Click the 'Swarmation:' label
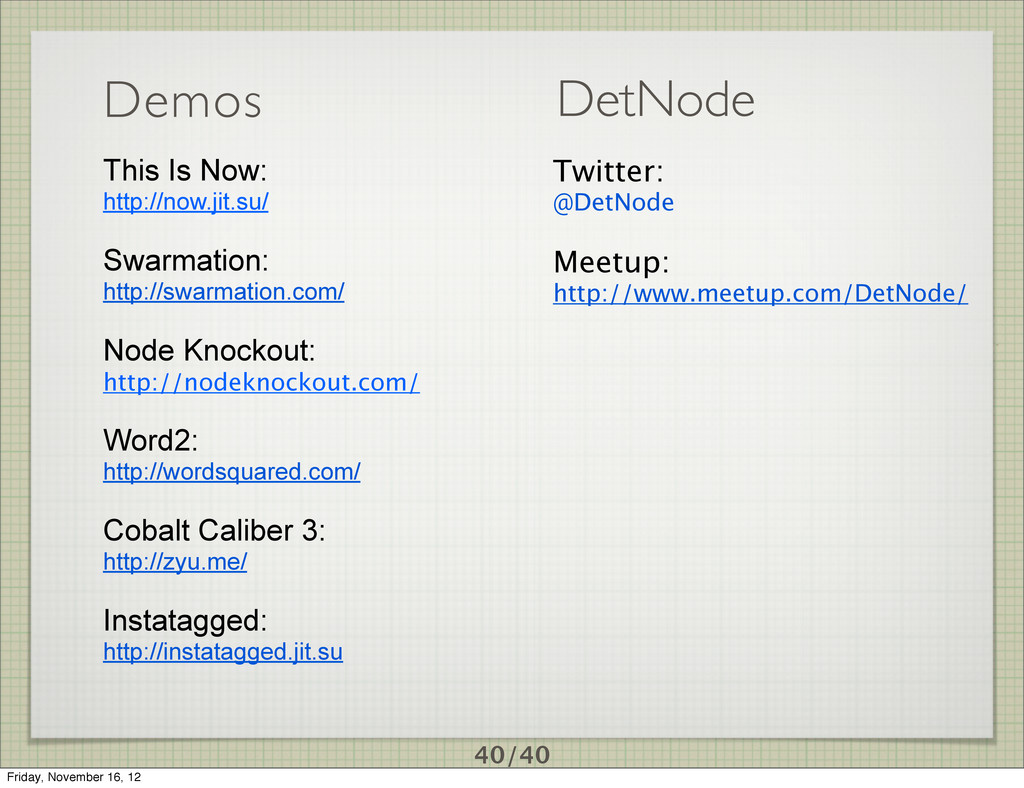This screenshot has height=788, width=1024. tap(185, 260)
